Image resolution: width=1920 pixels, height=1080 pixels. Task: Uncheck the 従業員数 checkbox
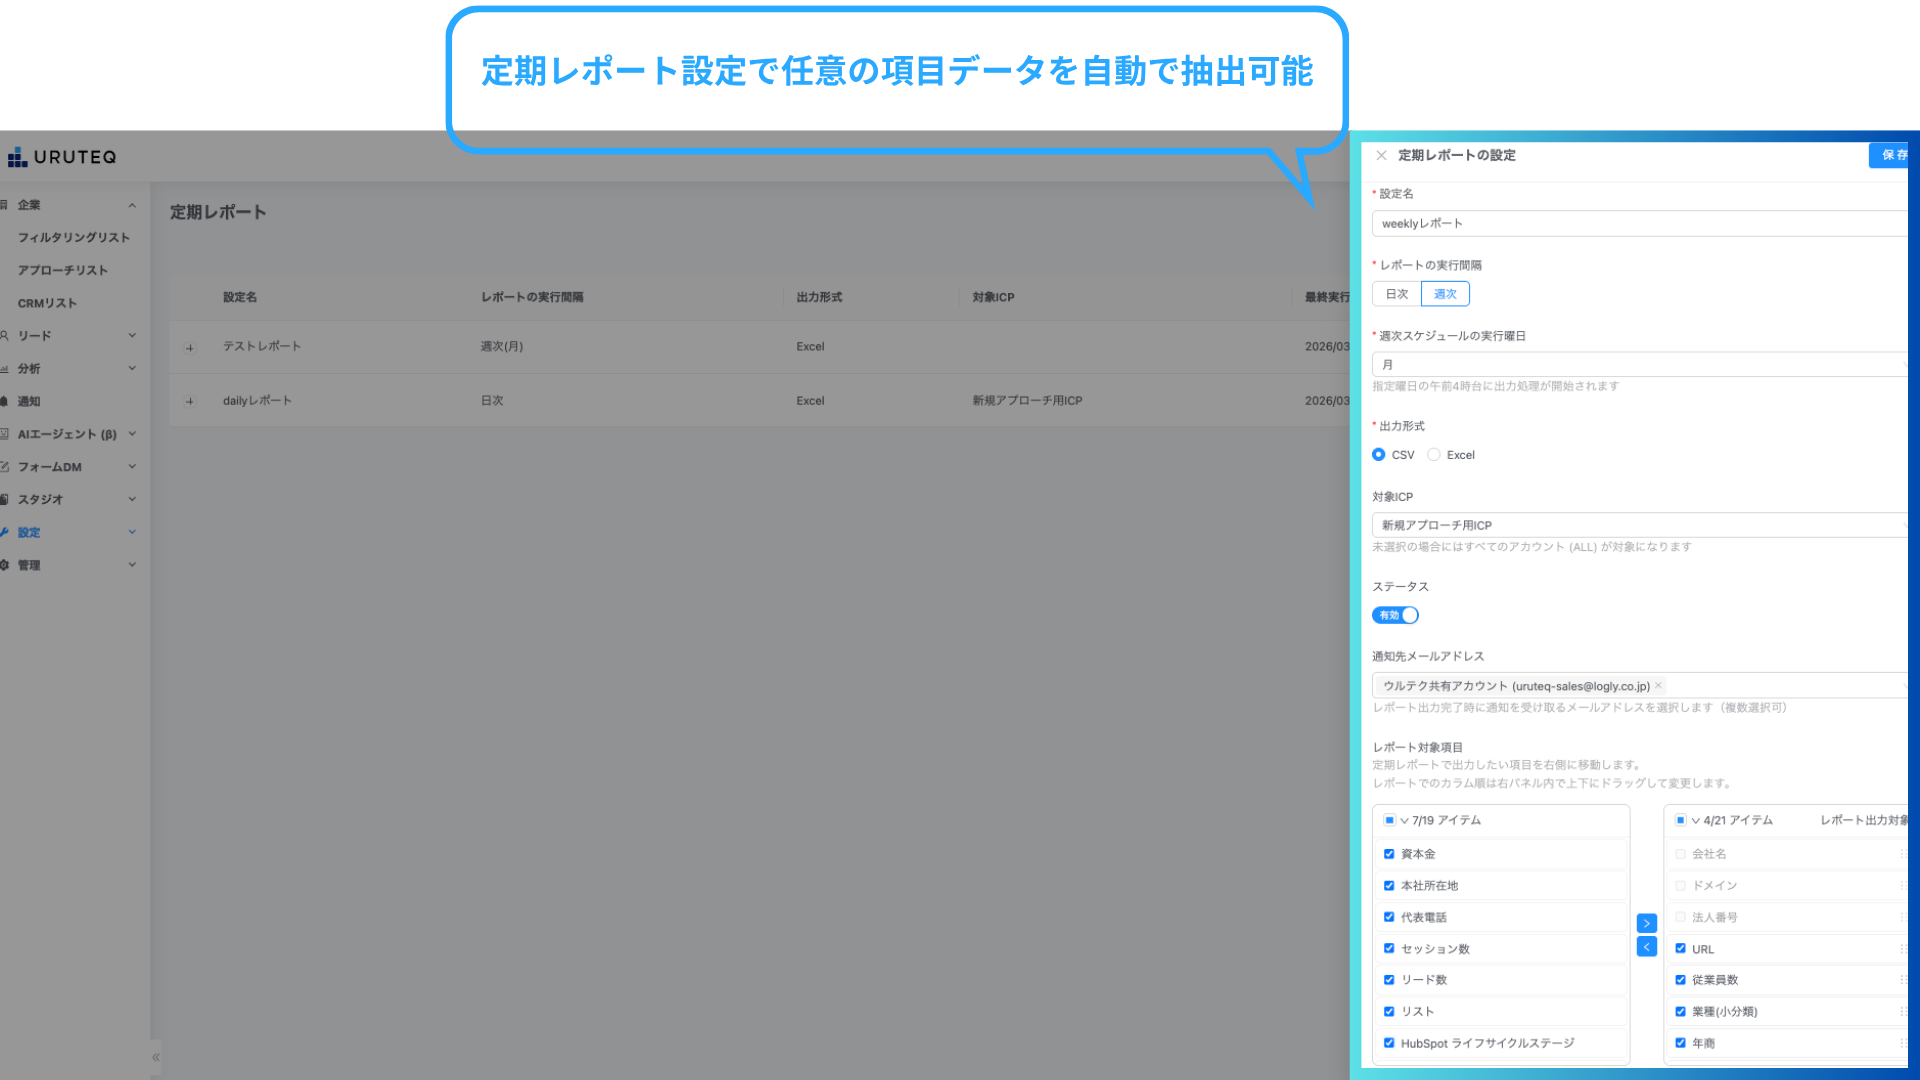[x=1680, y=980]
